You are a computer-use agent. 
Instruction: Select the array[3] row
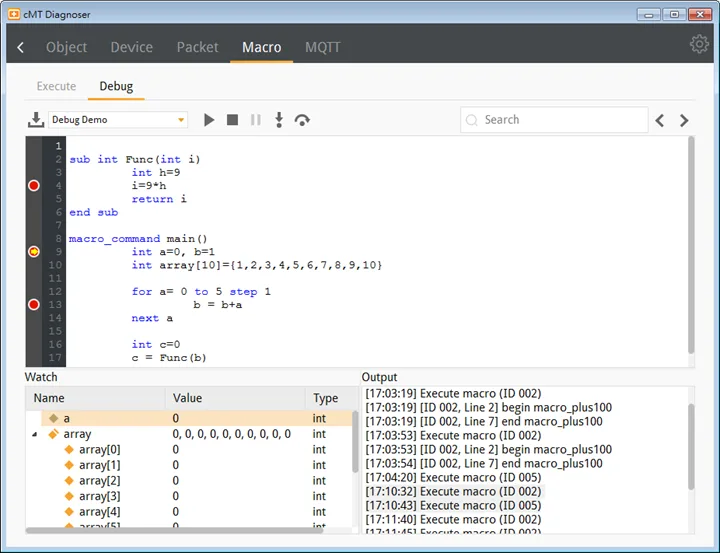189,497
